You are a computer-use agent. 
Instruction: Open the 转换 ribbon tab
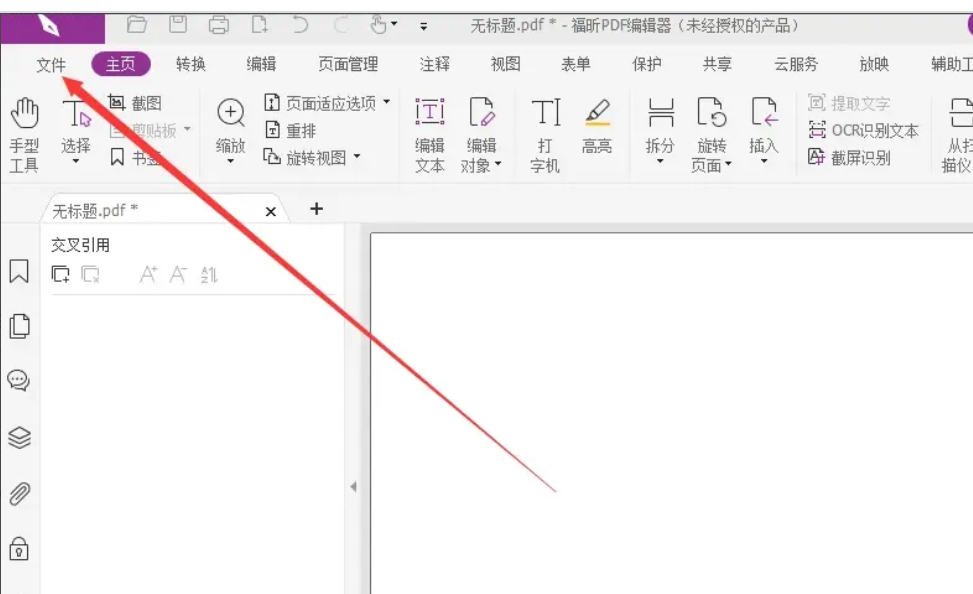[191, 64]
